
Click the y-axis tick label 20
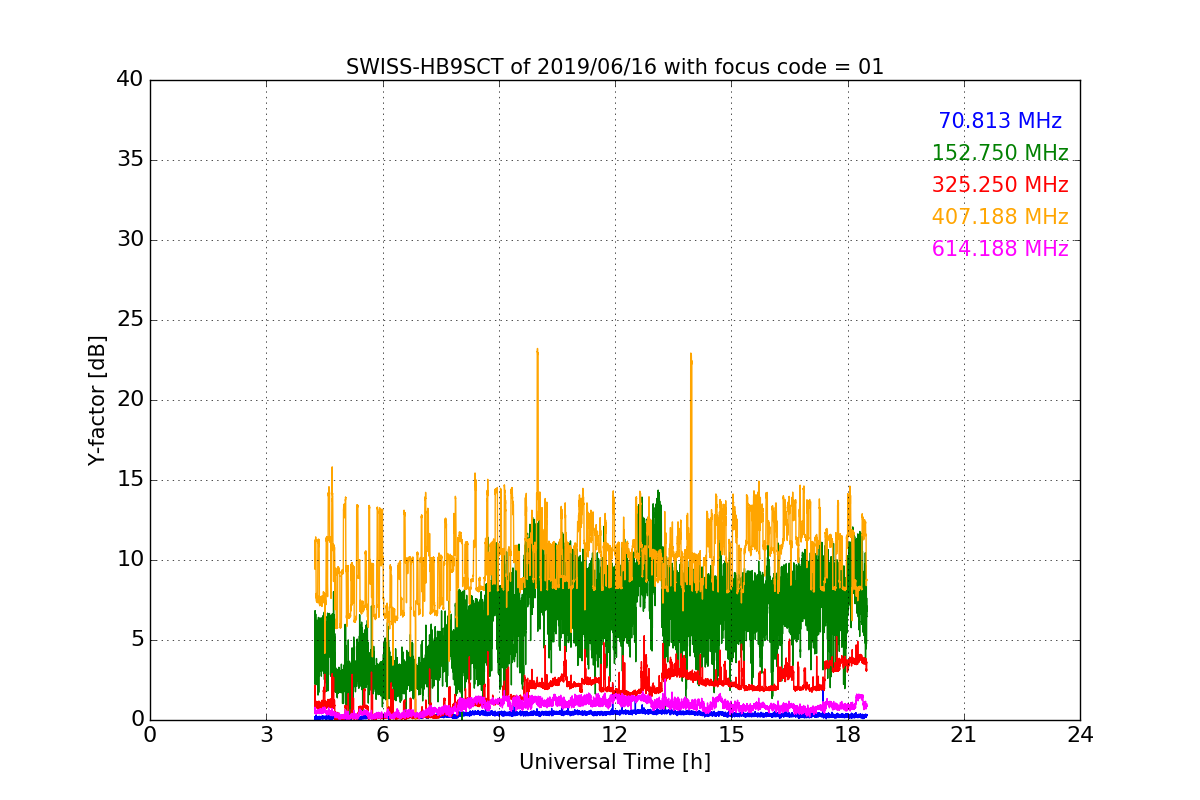pos(130,400)
